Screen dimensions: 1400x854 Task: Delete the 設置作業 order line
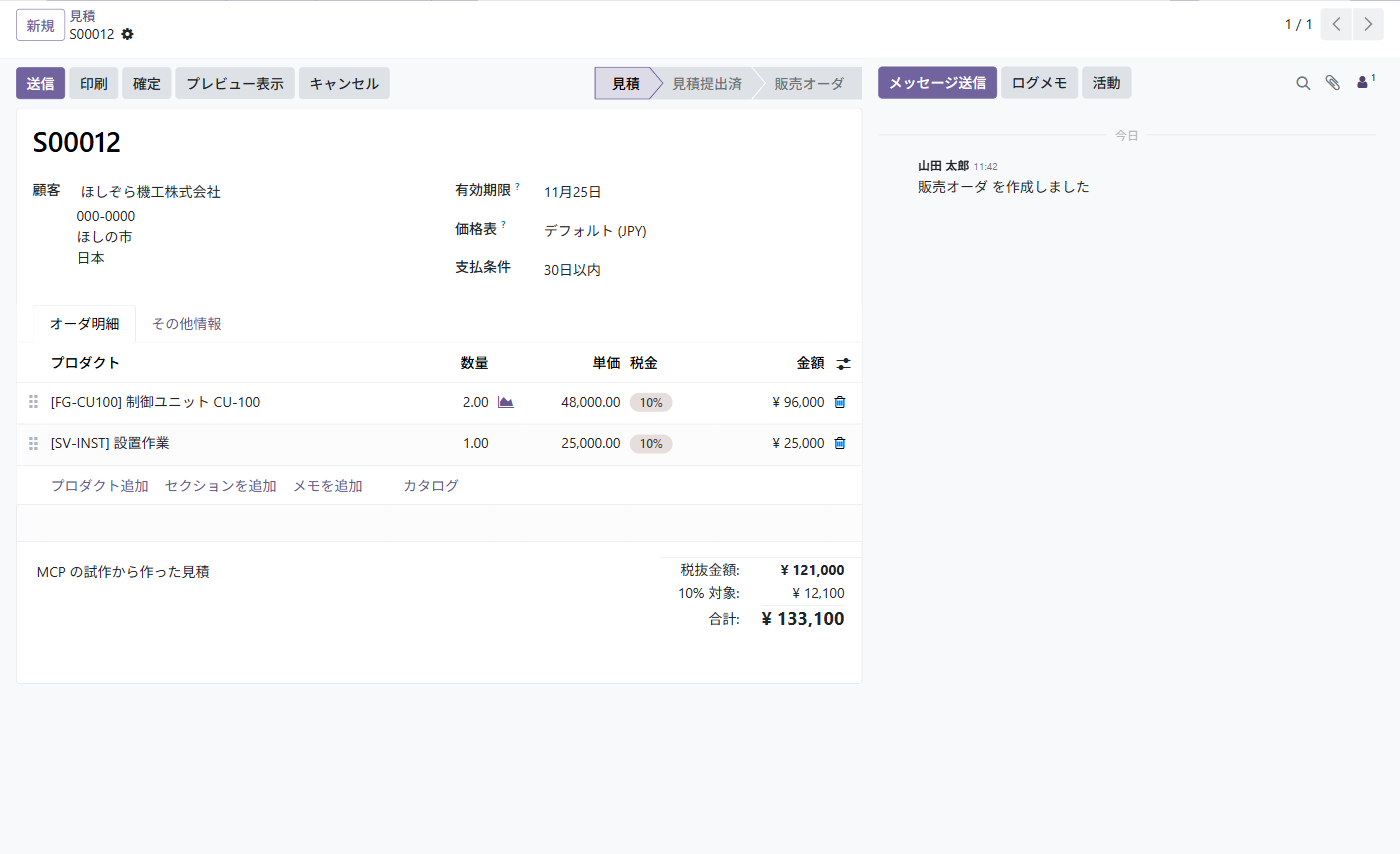click(840, 443)
